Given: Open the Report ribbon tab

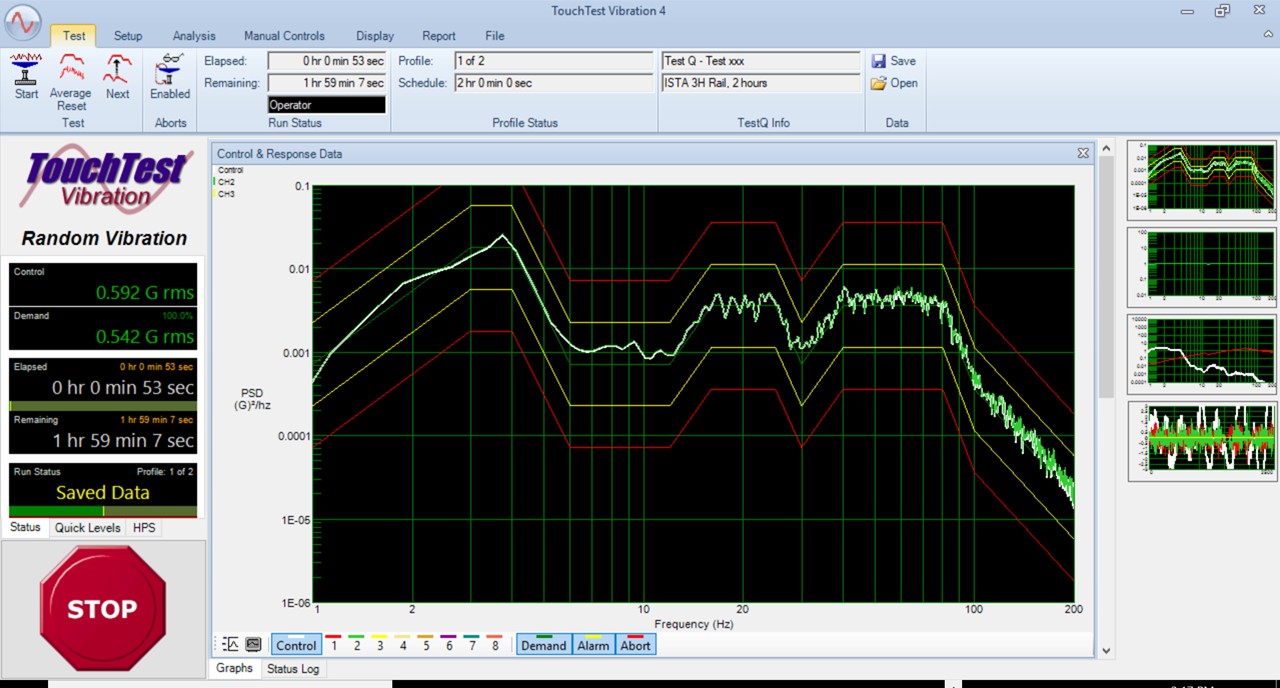Looking at the screenshot, I should 439,36.
